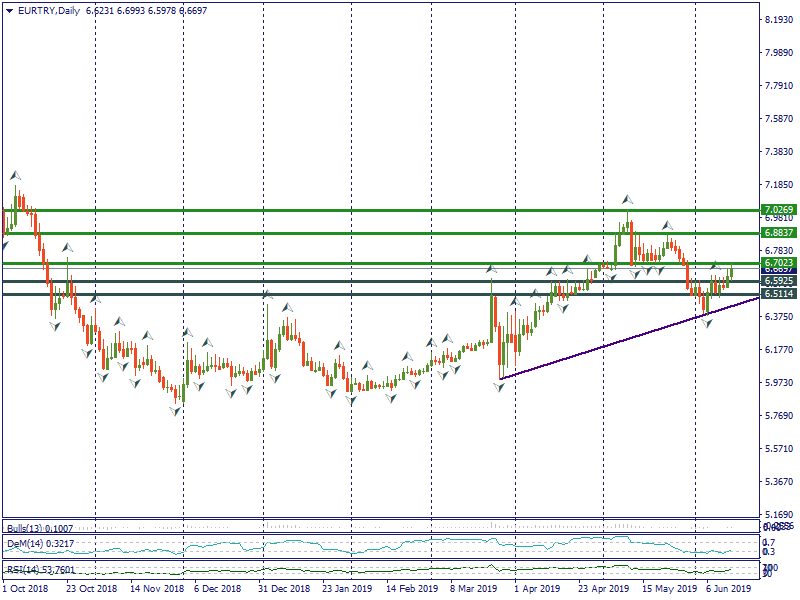Click the EURTRY,Daily chart title
The width and height of the screenshot is (800, 600).
click(43, 11)
